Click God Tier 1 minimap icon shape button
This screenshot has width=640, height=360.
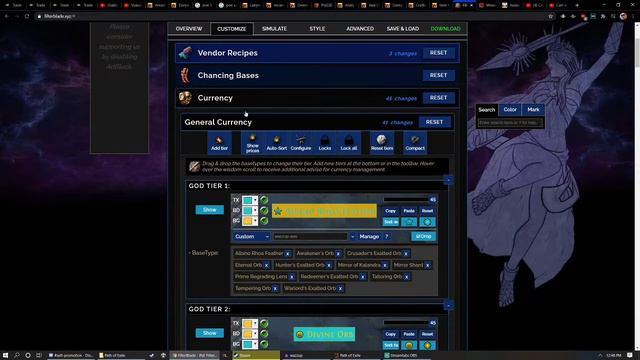point(409,222)
